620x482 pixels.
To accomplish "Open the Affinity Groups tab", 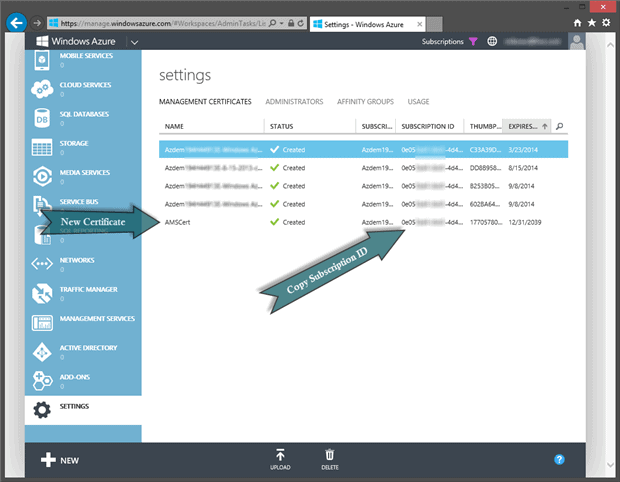I will click(365, 102).
